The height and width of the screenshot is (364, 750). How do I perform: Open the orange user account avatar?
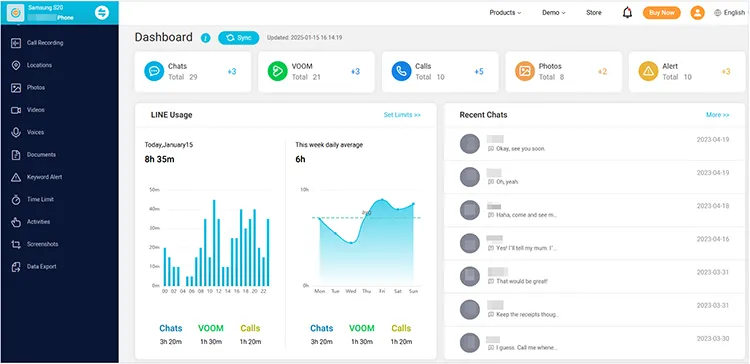point(697,13)
